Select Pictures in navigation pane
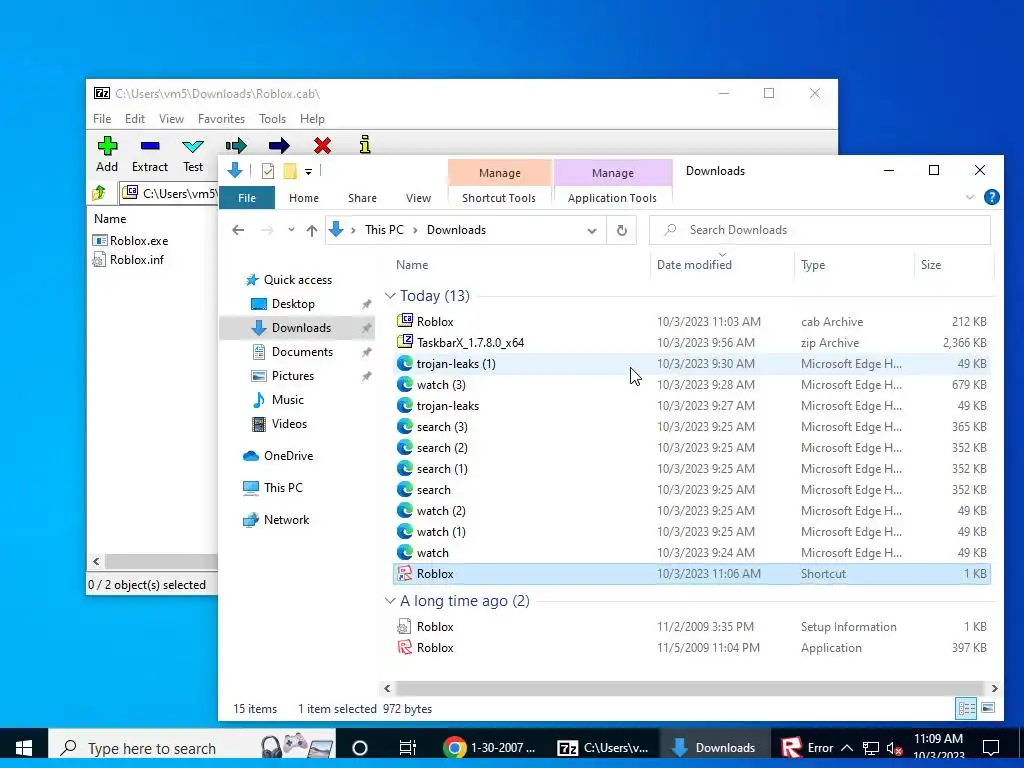This screenshot has height=768, width=1024. tap(293, 376)
